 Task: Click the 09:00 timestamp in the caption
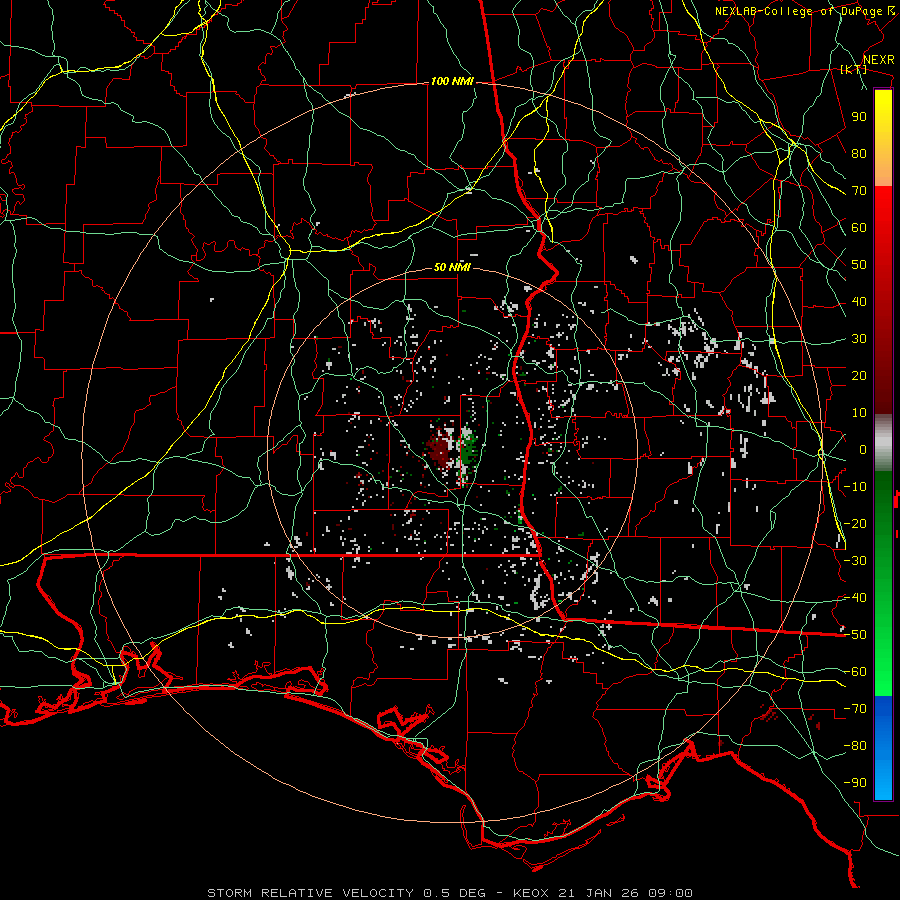pyautogui.click(x=670, y=893)
